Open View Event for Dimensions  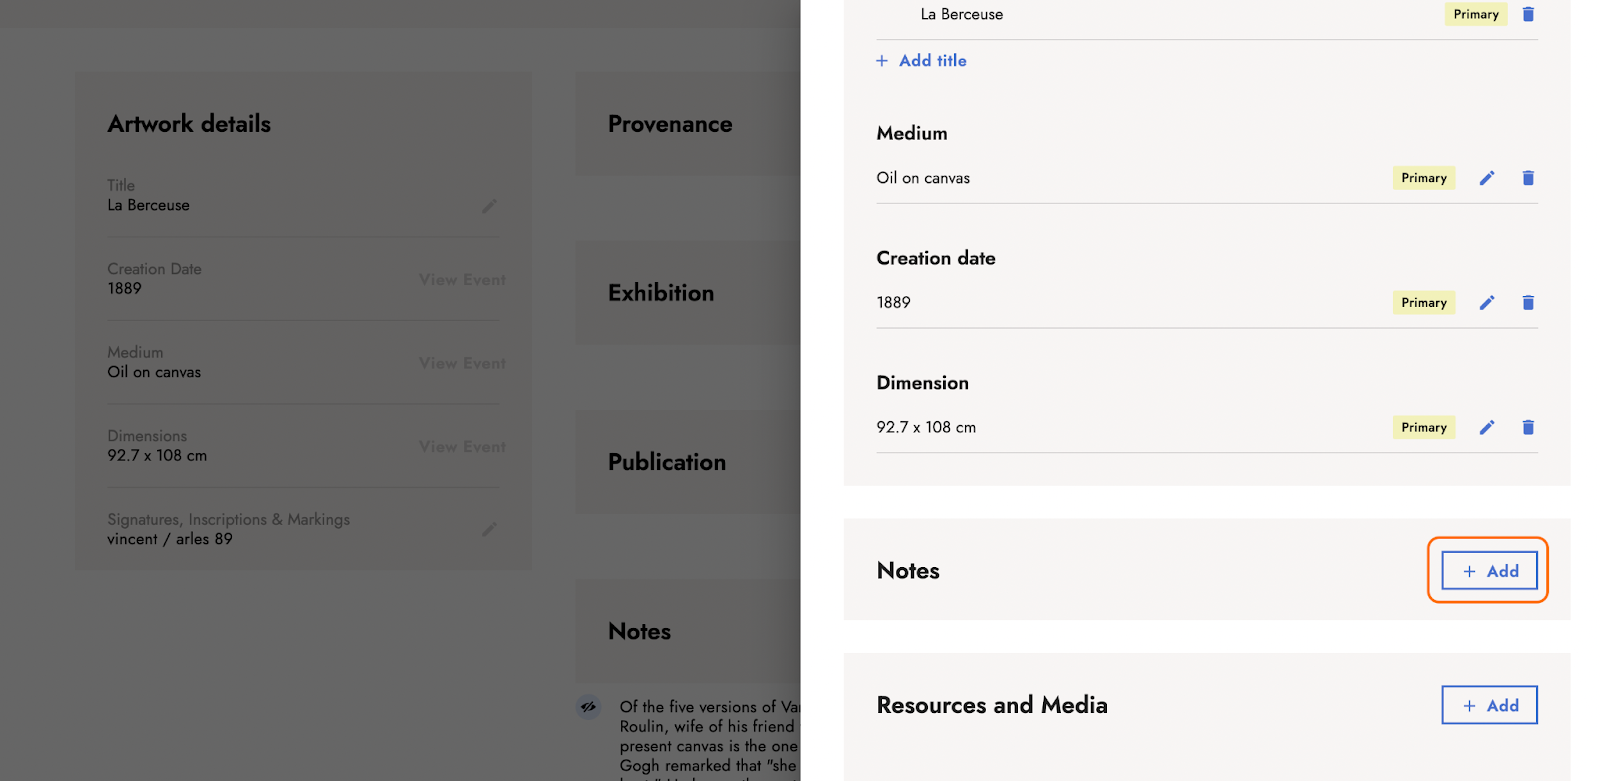(462, 447)
